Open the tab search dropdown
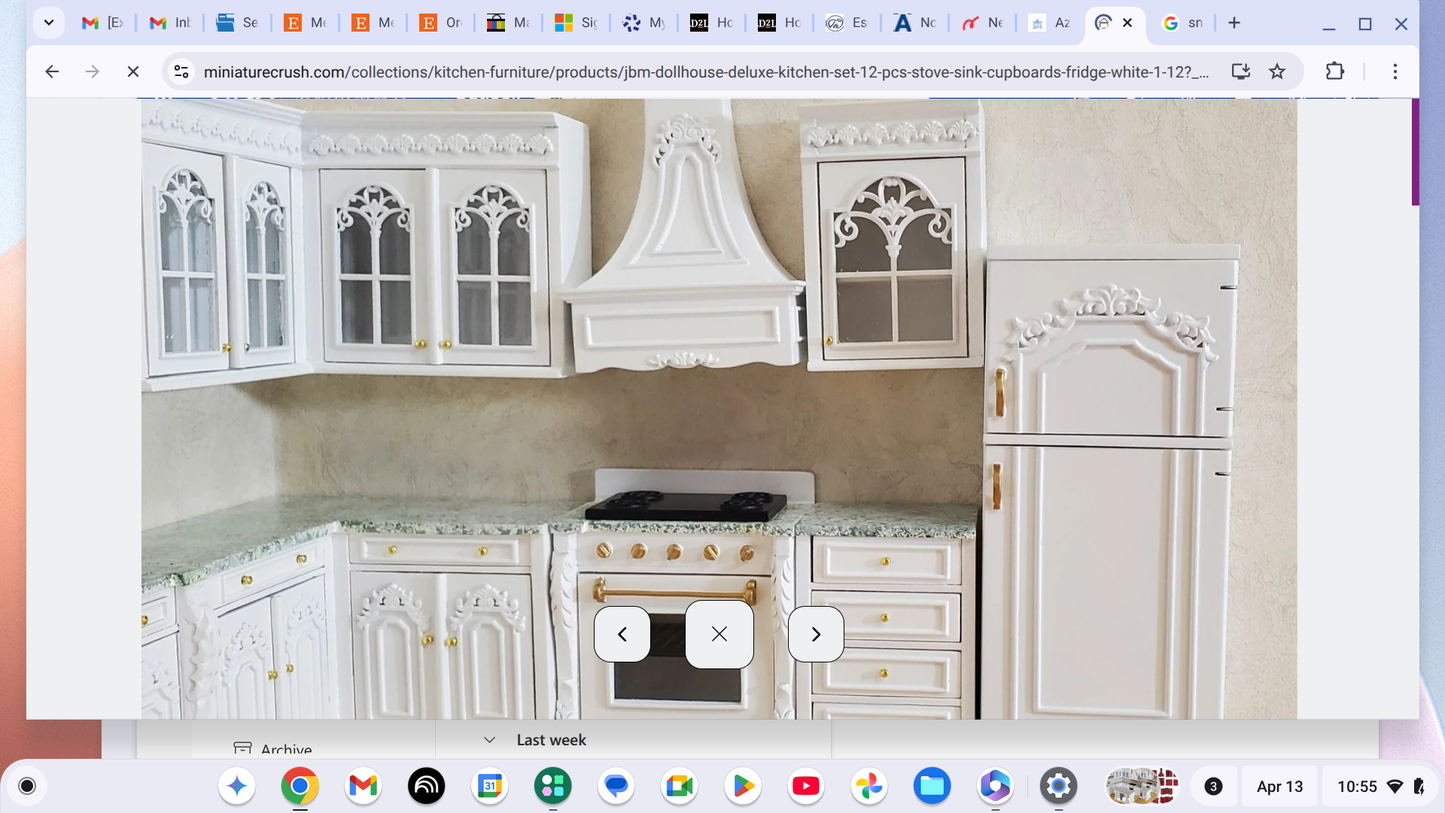 point(48,23)
